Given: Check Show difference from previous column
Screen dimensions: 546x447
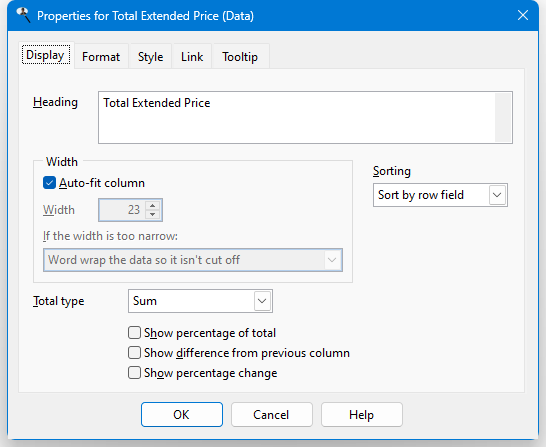Looking at the screenshot, I should (x=134, y=353).
